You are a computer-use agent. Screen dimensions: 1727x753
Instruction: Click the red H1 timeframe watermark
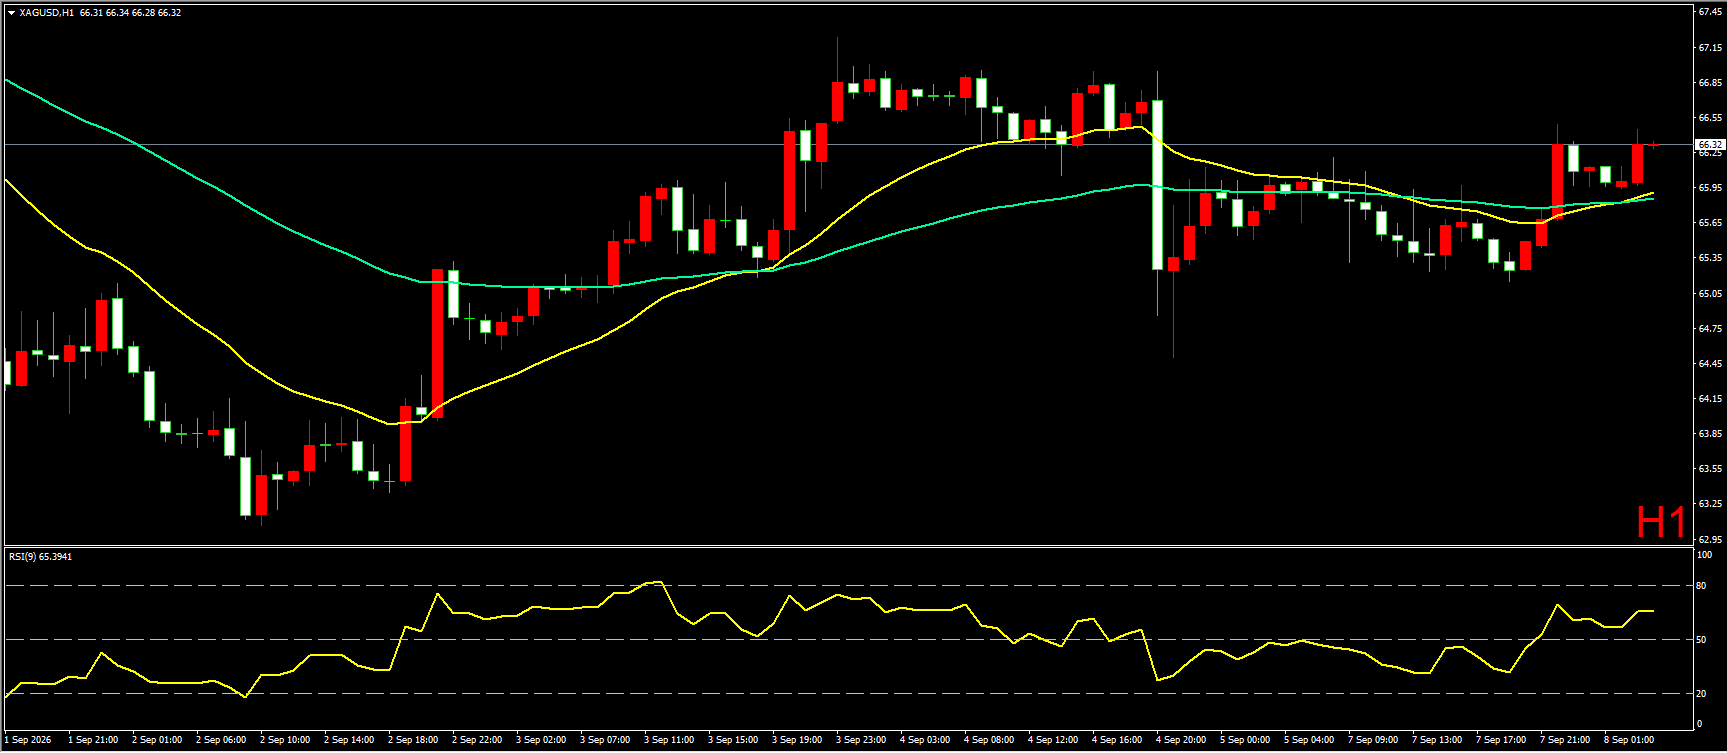pyautogui.click(x=1661, y=522)
